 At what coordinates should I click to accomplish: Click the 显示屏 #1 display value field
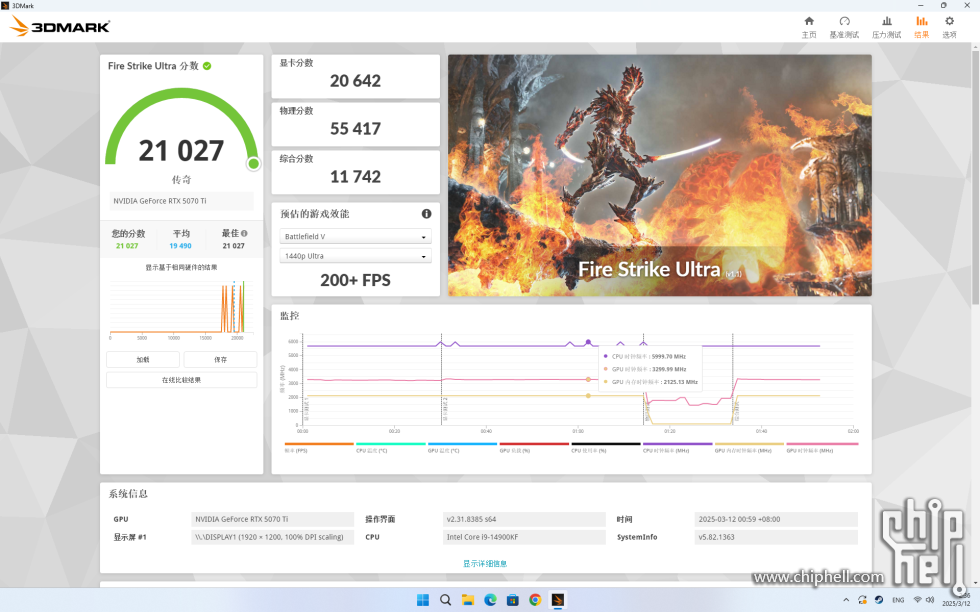pos(272,537)
